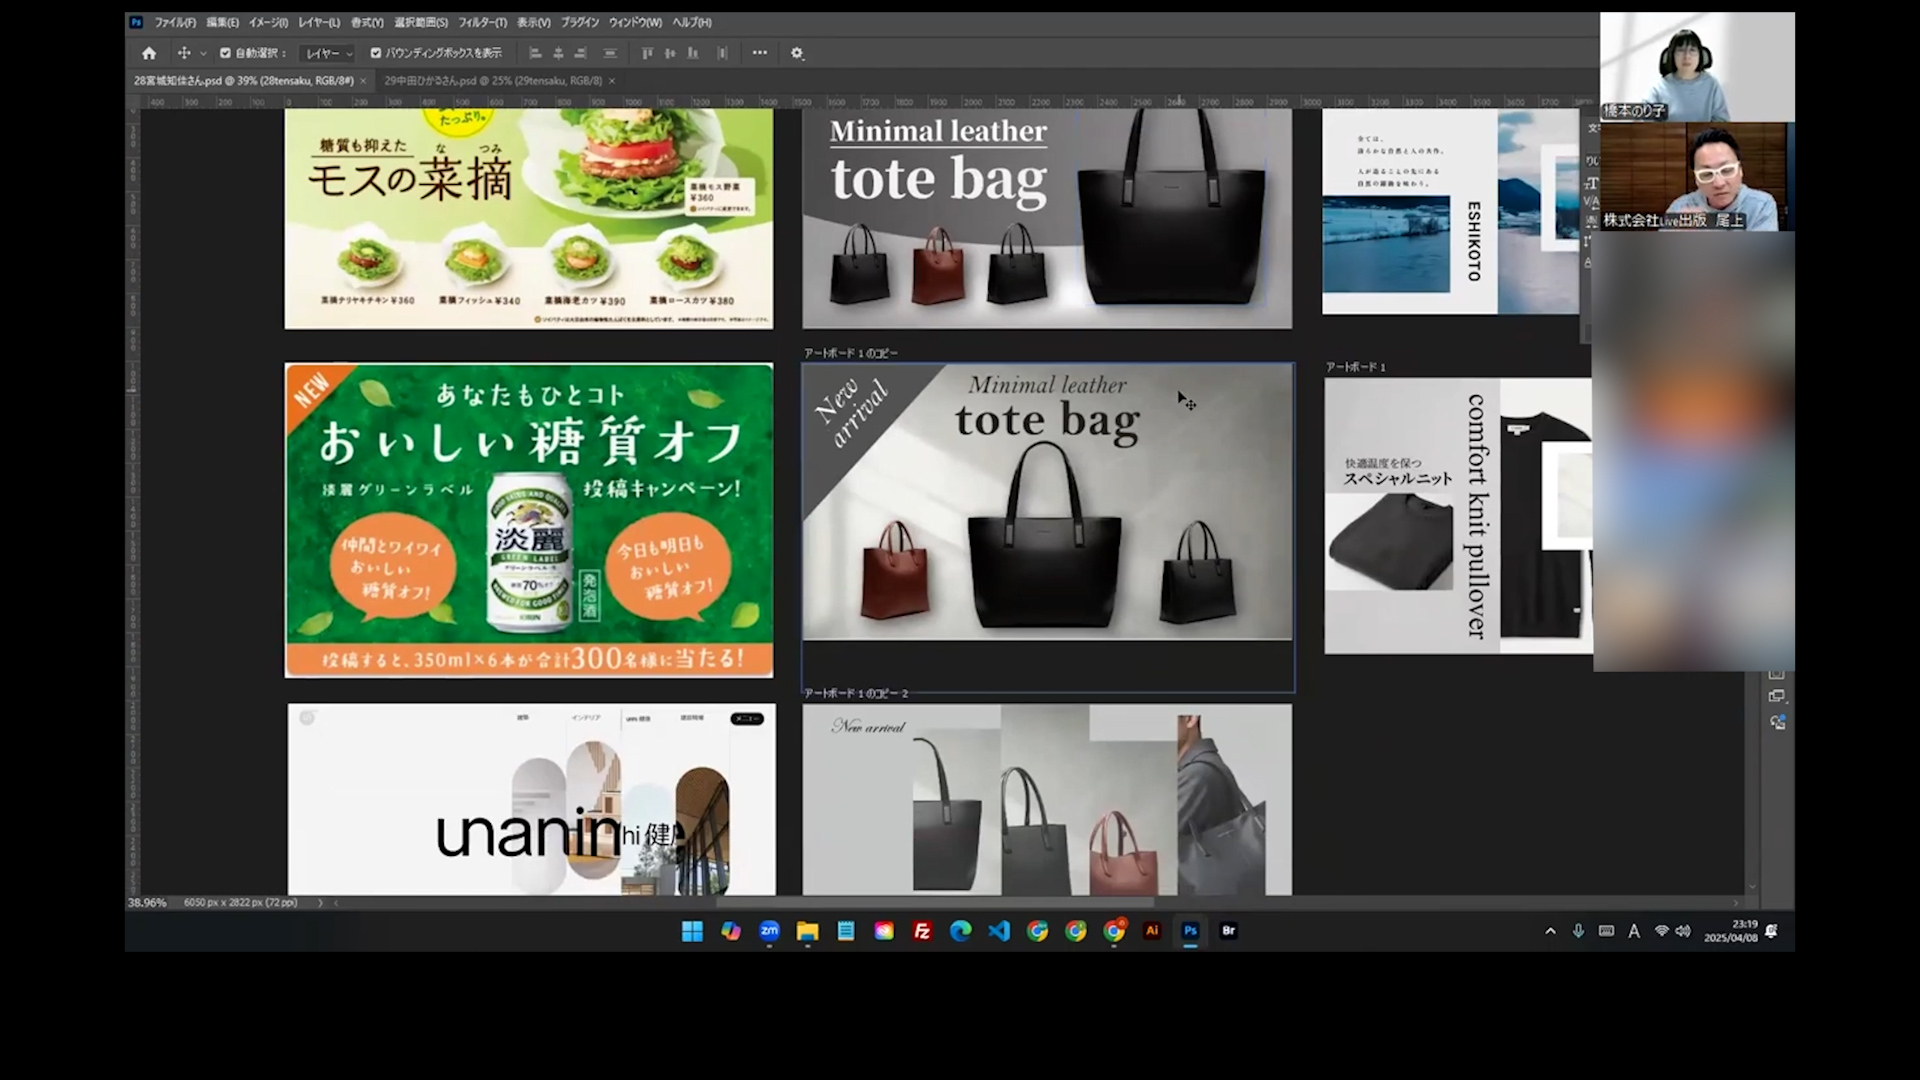Select the Move tool icon in options bar

[184, 53]
